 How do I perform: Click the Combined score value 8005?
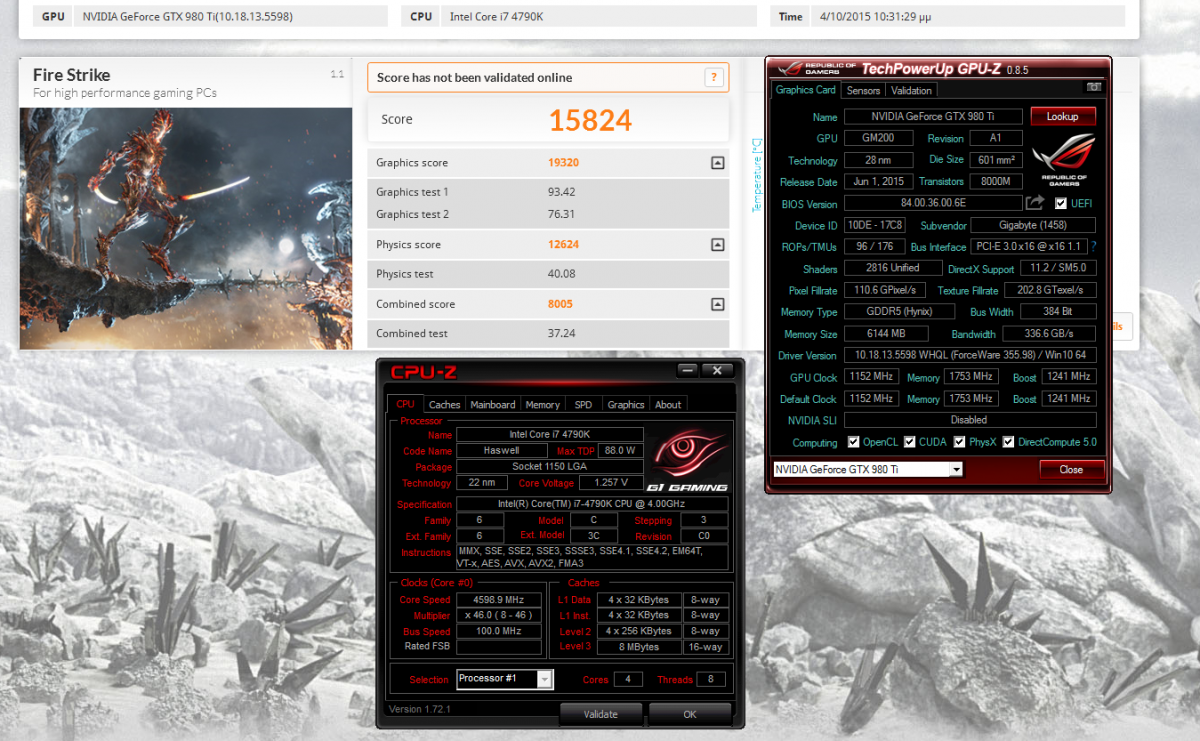561,305
